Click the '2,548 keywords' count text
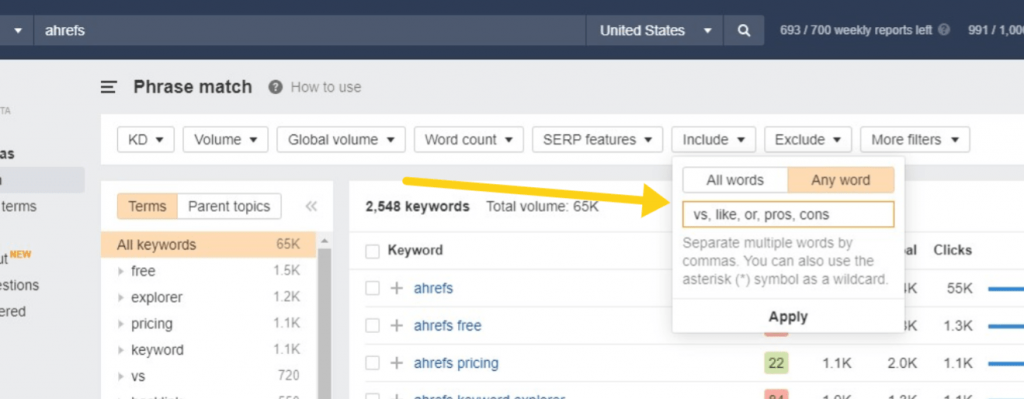The image size is (1024, 399). point(417,206)
